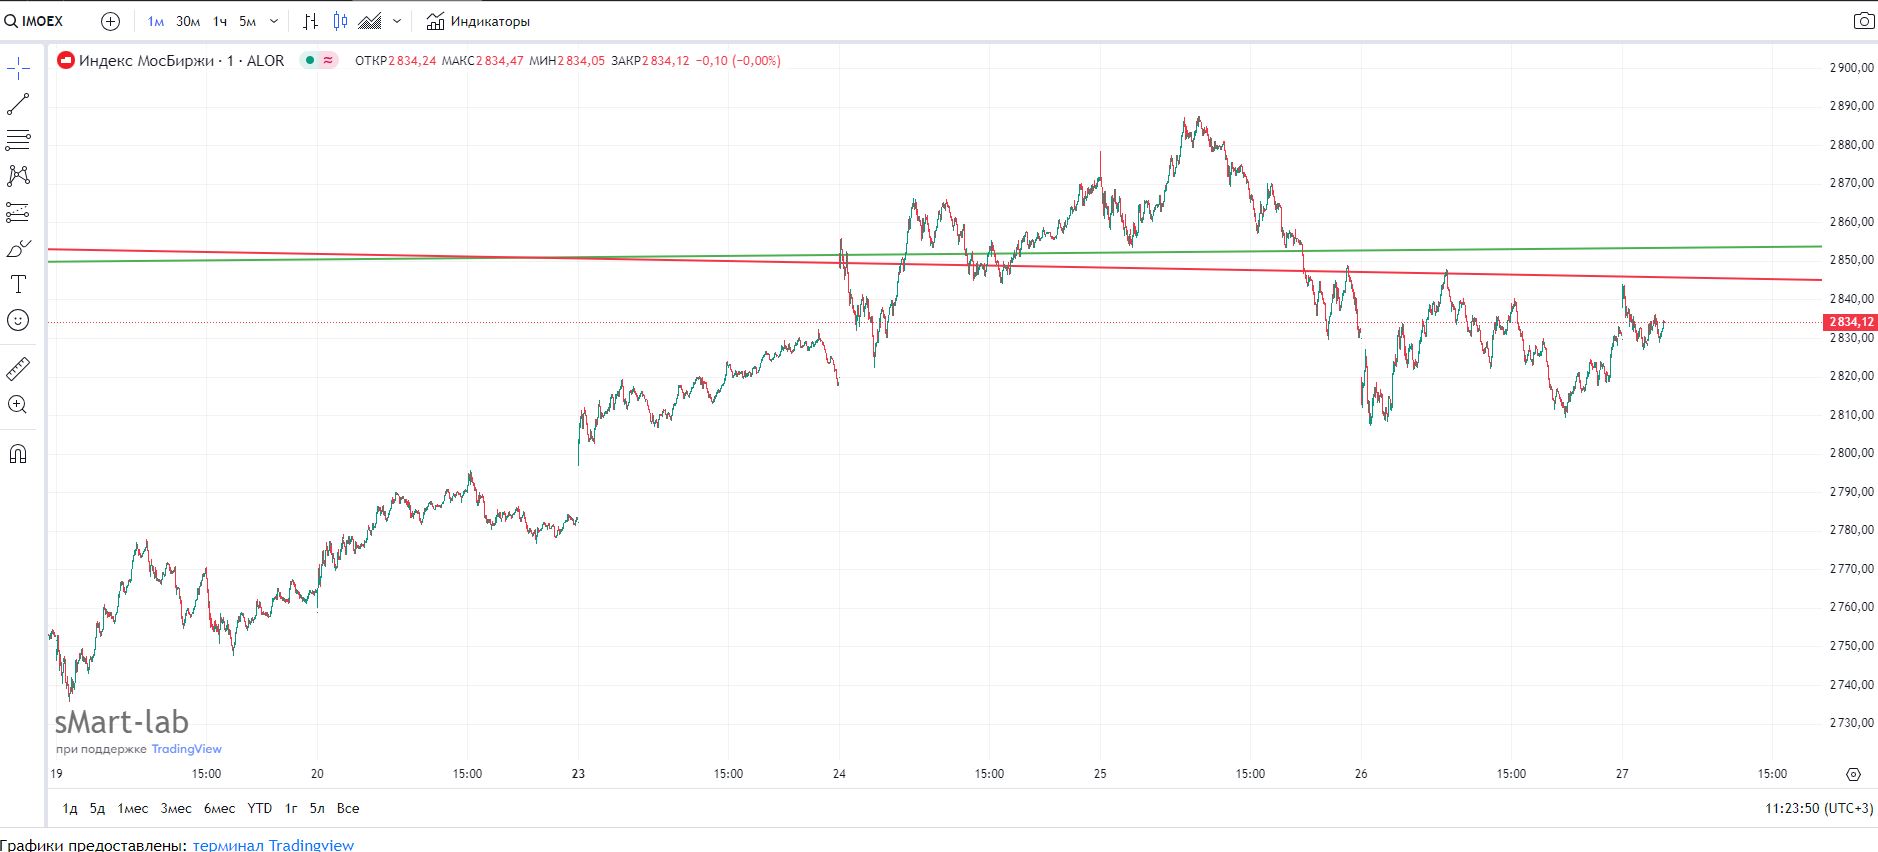Set the date range to 6мес
Viewport: 1878px width, 852px height.
219,808
